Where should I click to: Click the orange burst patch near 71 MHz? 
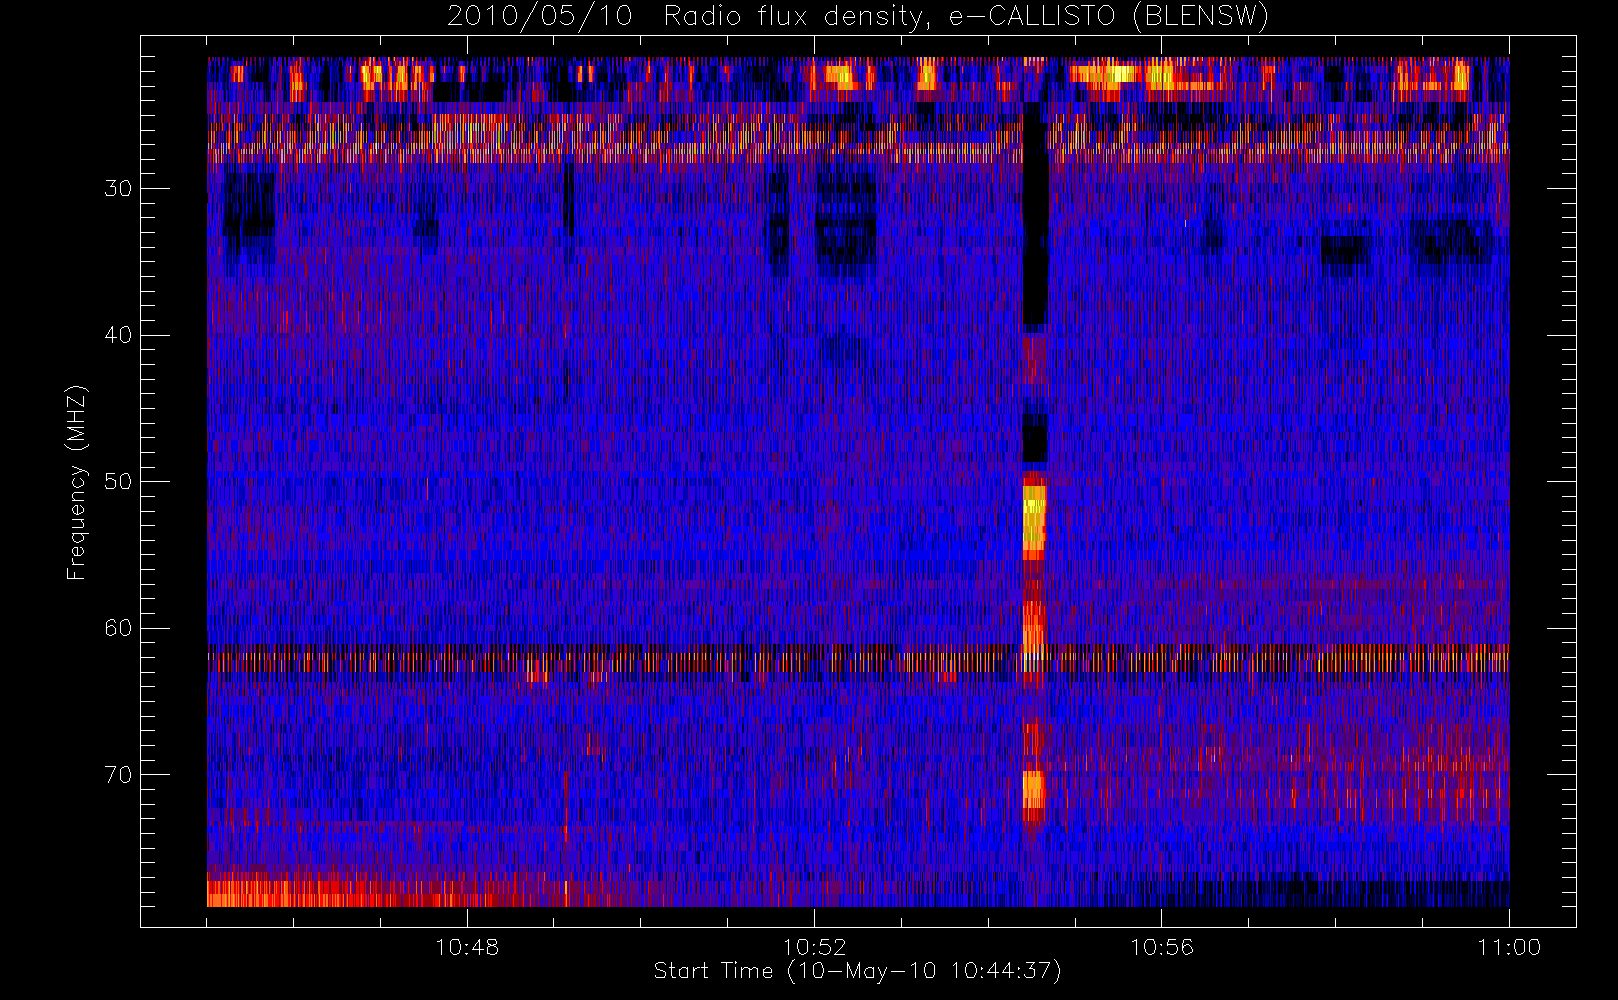[x=1034, y=789]
